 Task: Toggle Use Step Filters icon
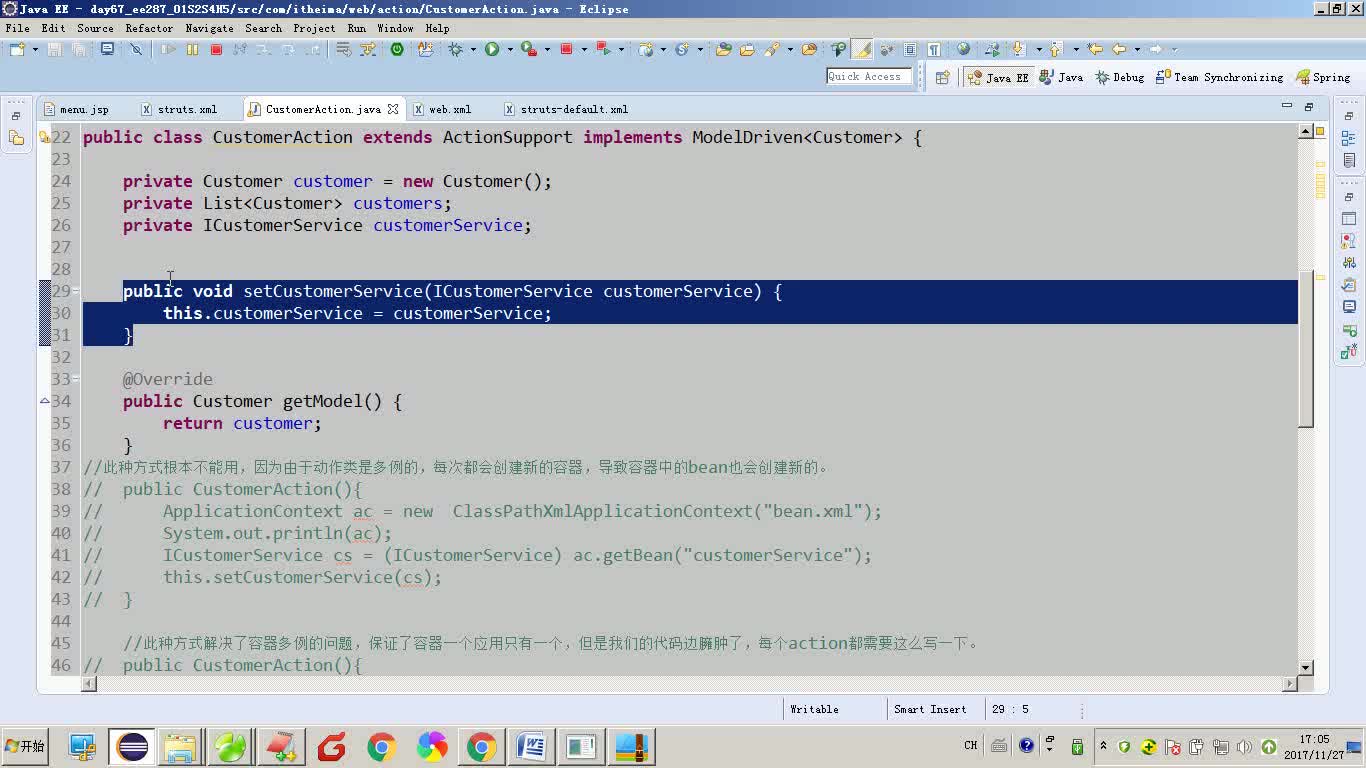(x=368, y=49)
